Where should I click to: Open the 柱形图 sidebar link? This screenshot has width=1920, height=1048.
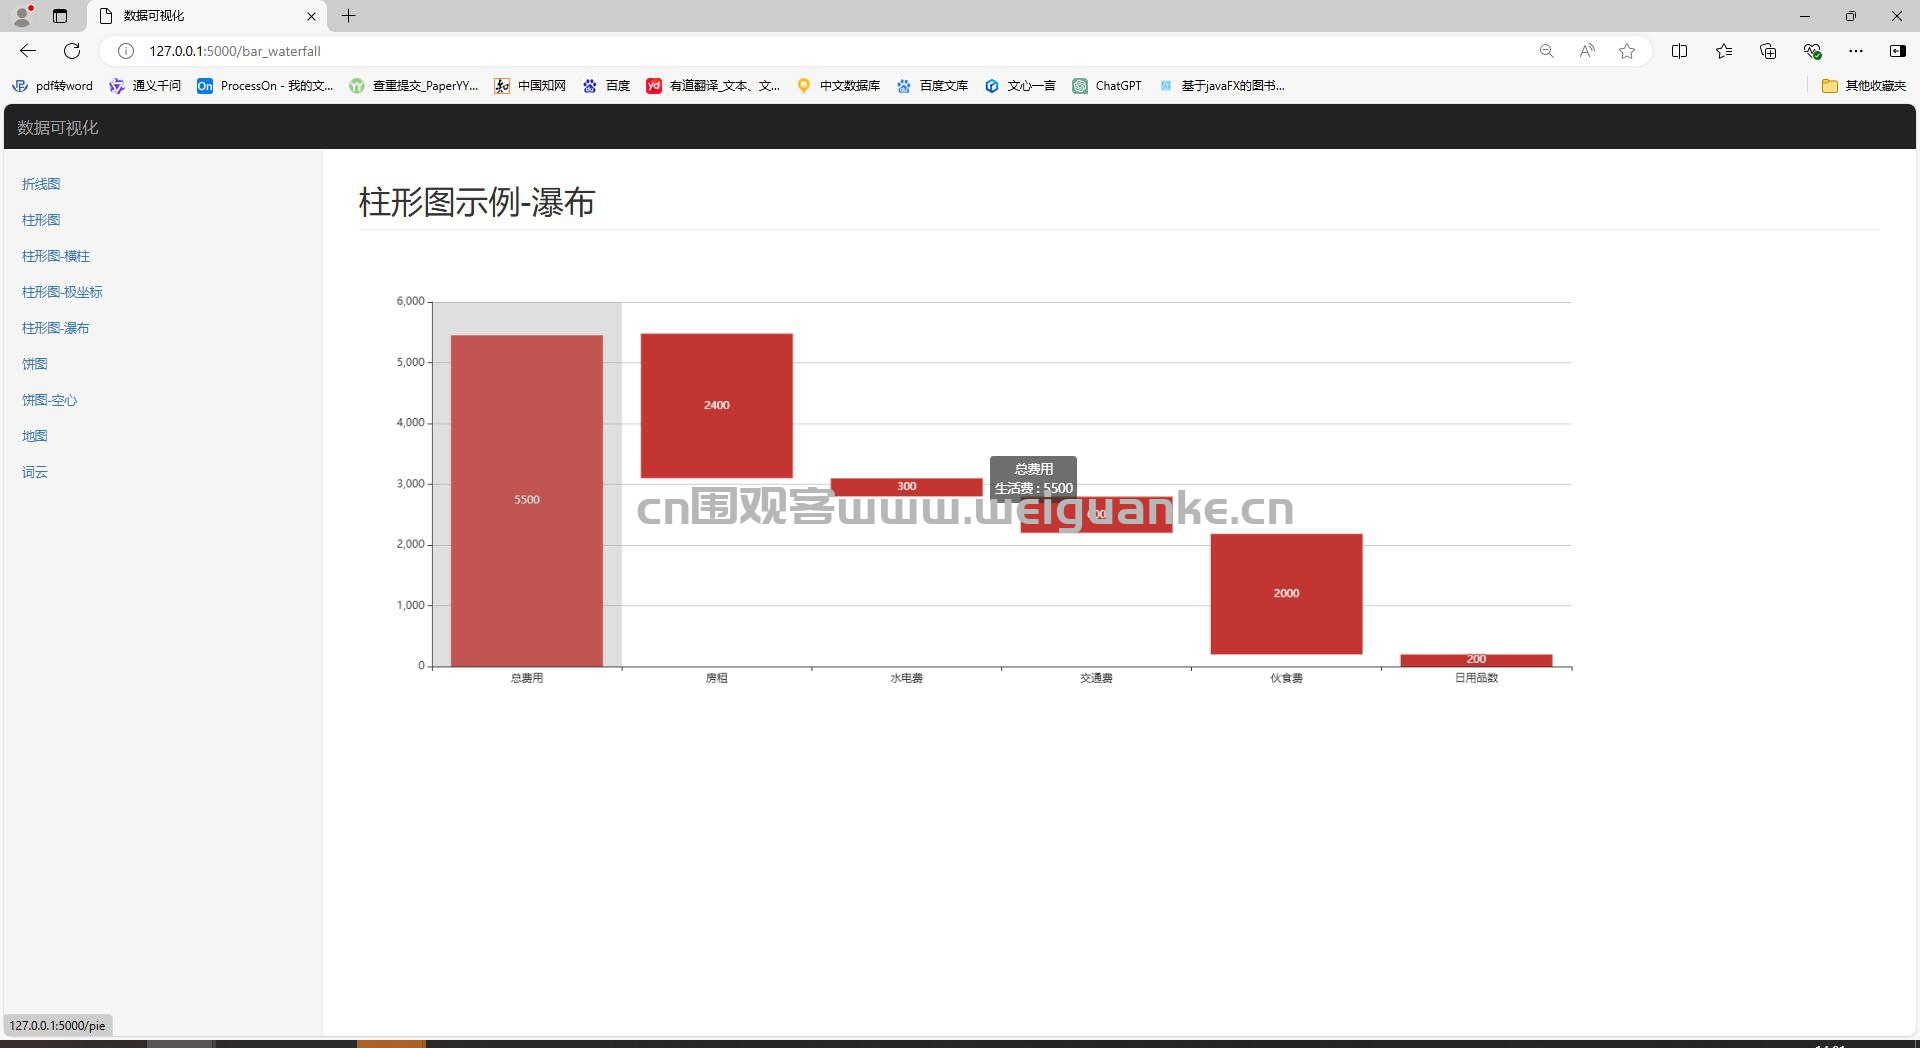41,220
